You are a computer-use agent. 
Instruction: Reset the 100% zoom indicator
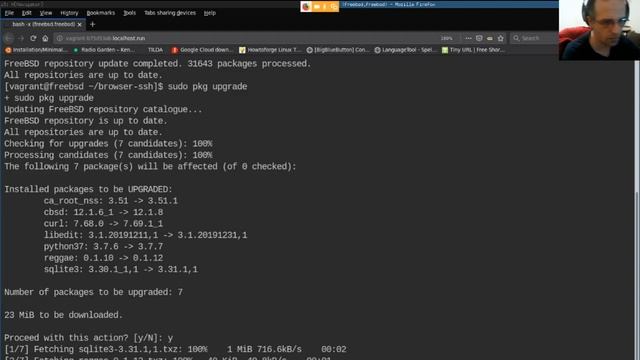447,38
